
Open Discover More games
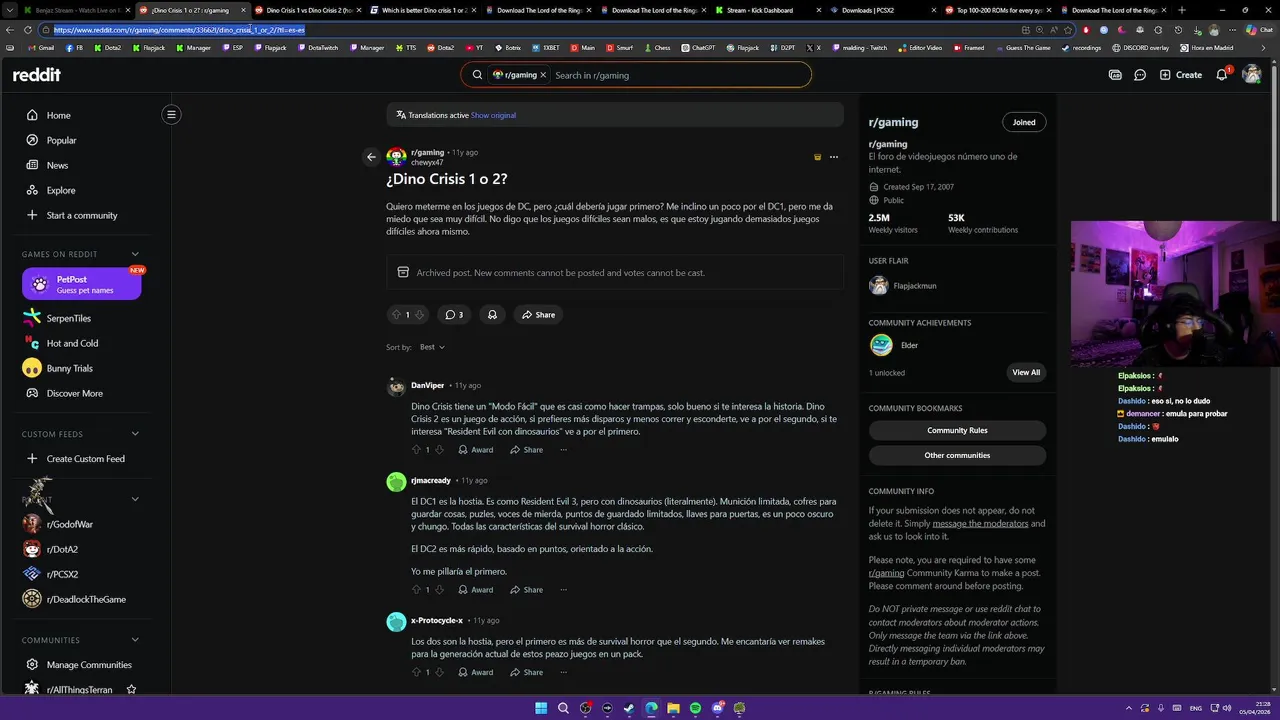tap(75, 393)
